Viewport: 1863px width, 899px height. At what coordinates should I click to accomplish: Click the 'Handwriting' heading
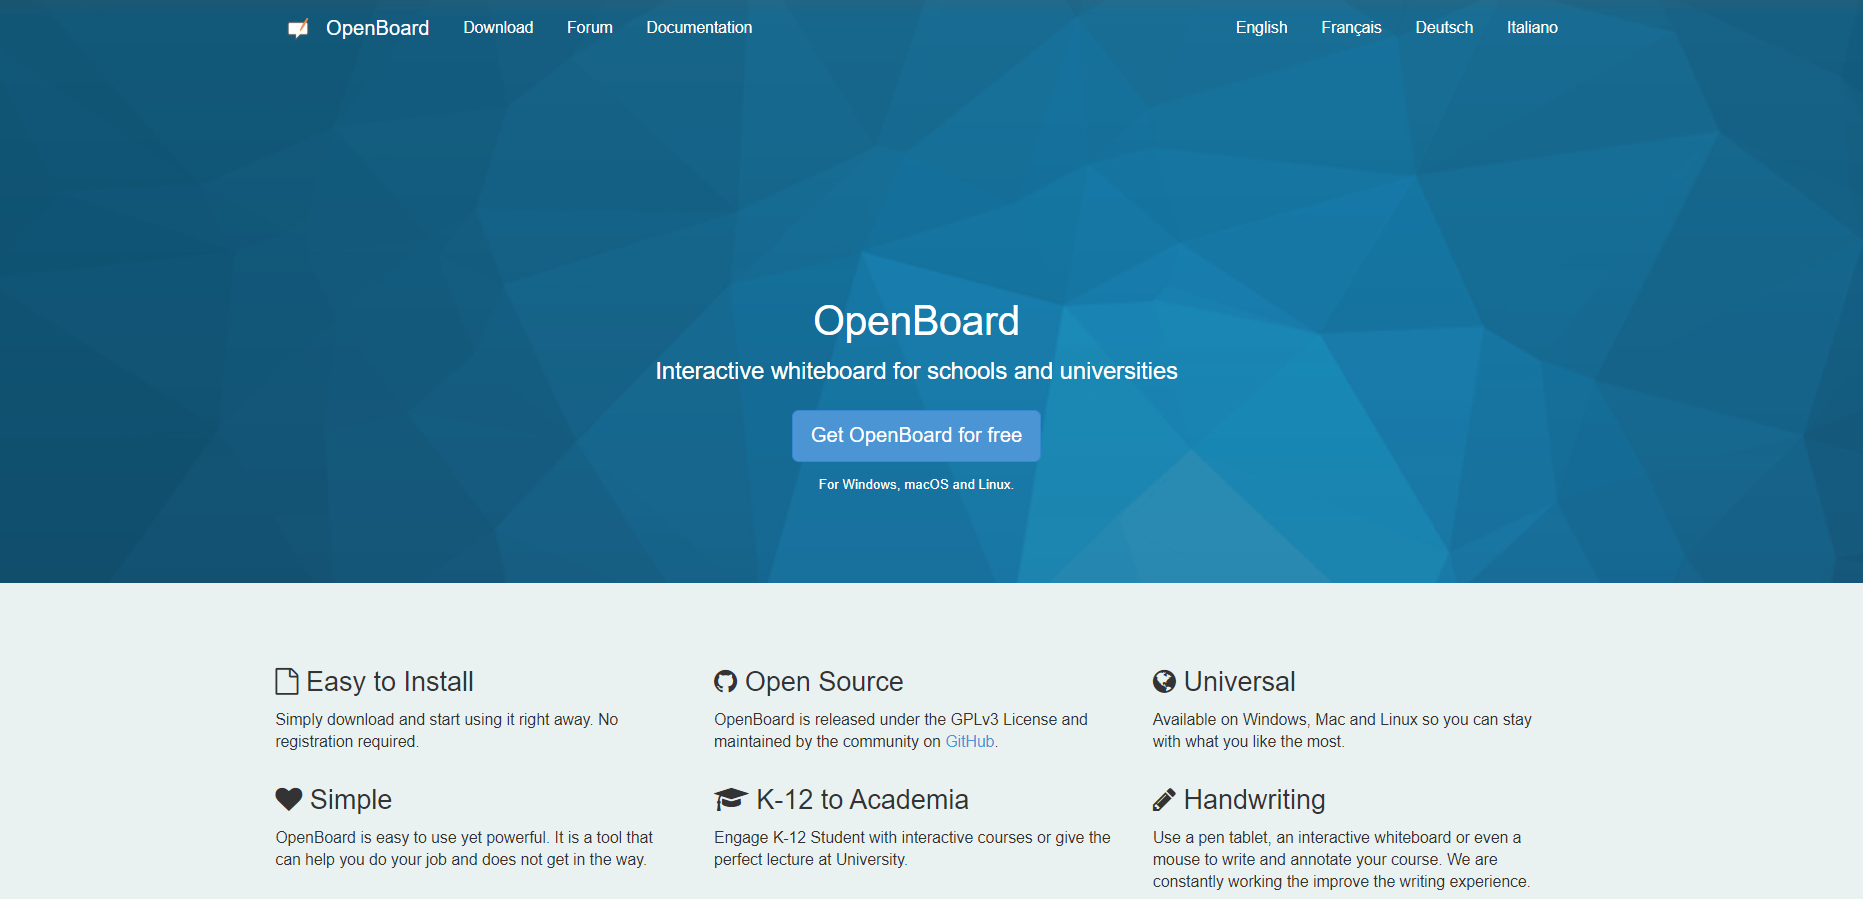(x=1254, y=799)
